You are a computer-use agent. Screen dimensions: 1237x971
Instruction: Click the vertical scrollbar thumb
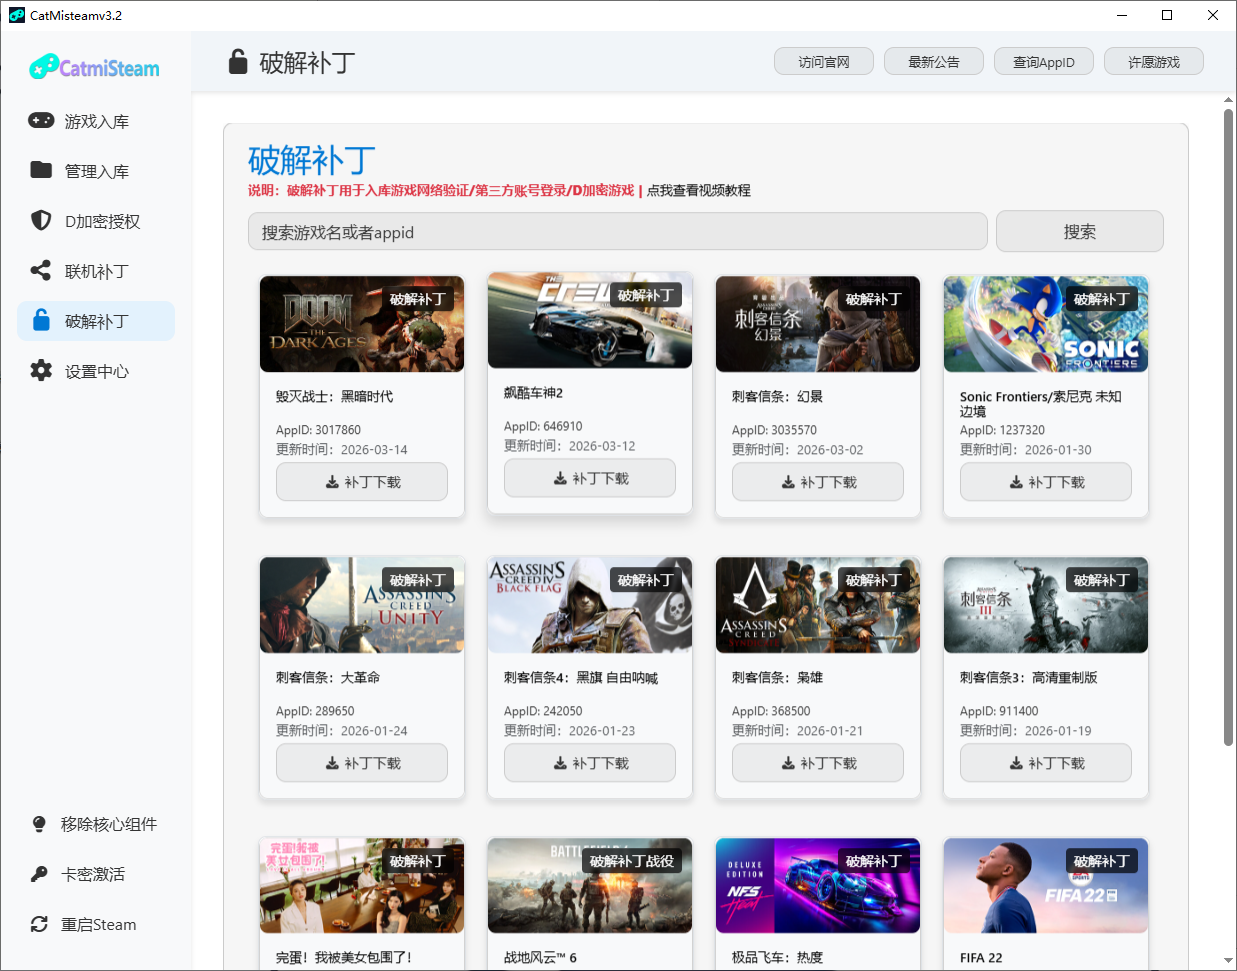1228,427
